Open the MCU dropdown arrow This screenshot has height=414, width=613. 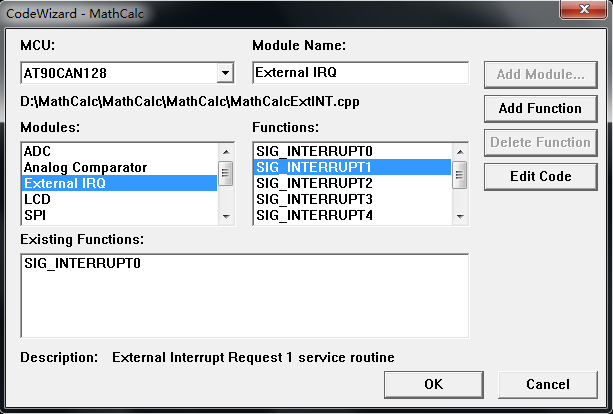click(x=225, y=73)
